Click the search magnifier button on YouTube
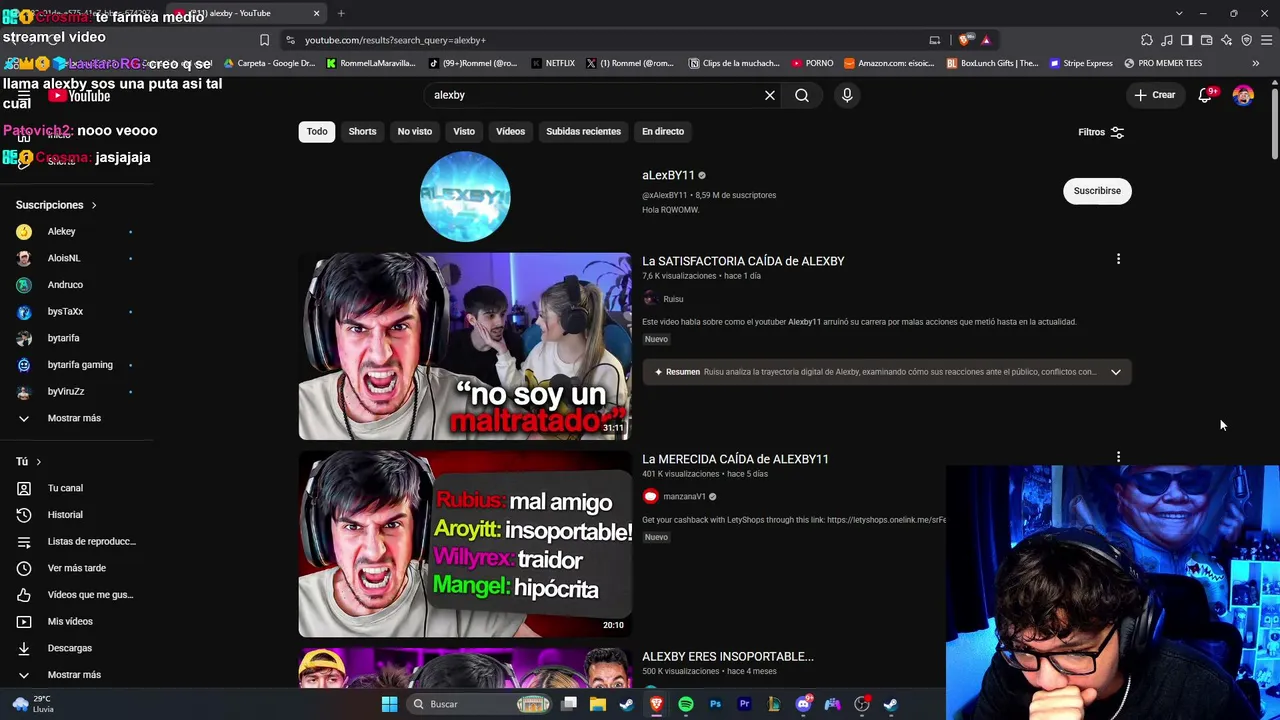The image size is (1280, 720). pos(802,95)
